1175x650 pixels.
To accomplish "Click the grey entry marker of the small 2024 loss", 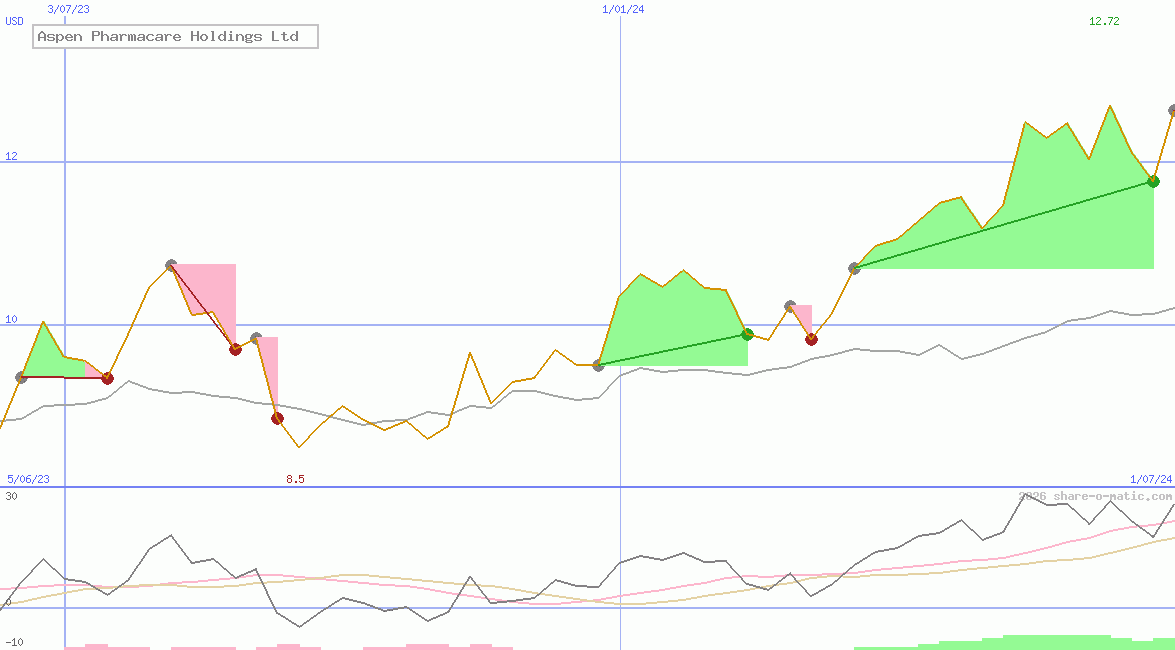I will click(790, 306).
